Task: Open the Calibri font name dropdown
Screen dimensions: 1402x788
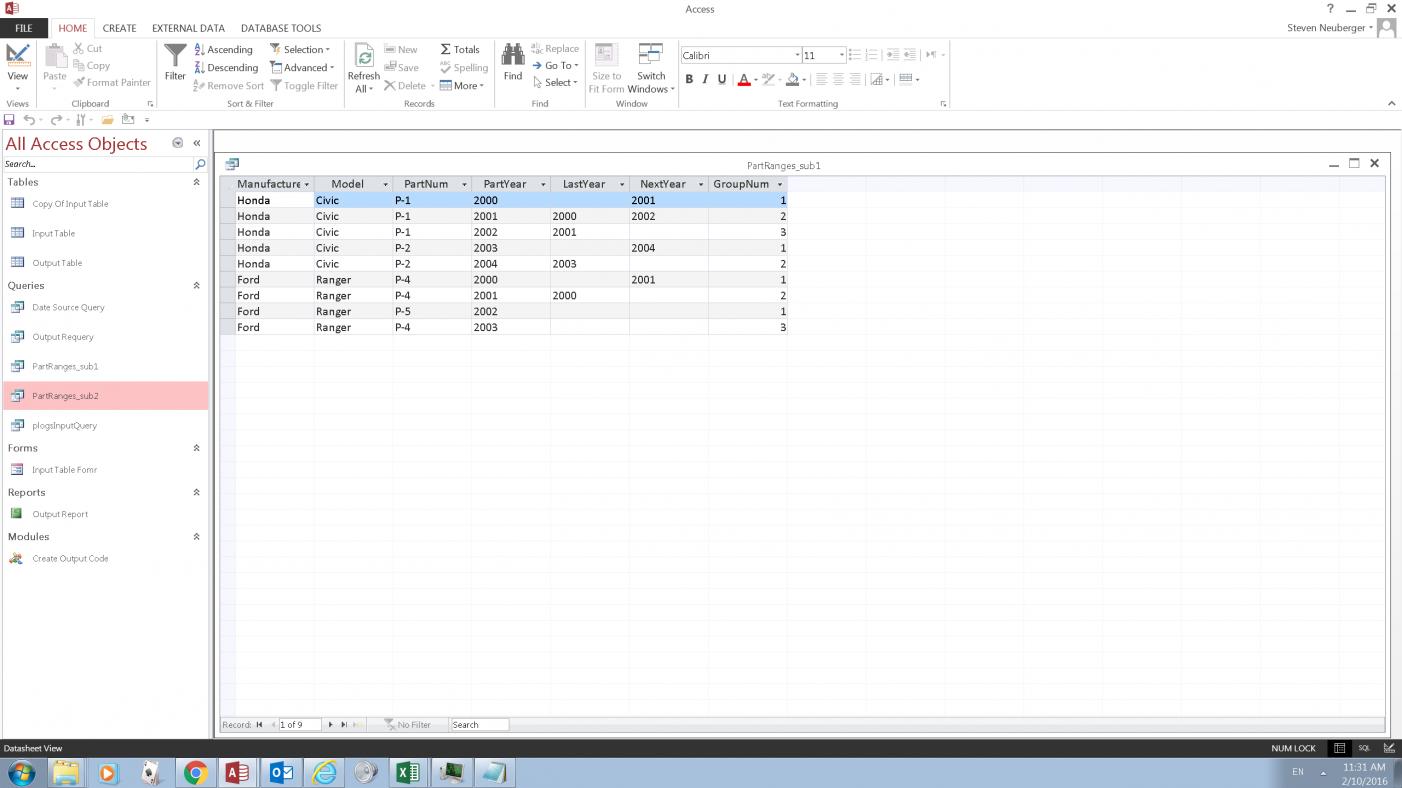Action: [x=797, y=56]
